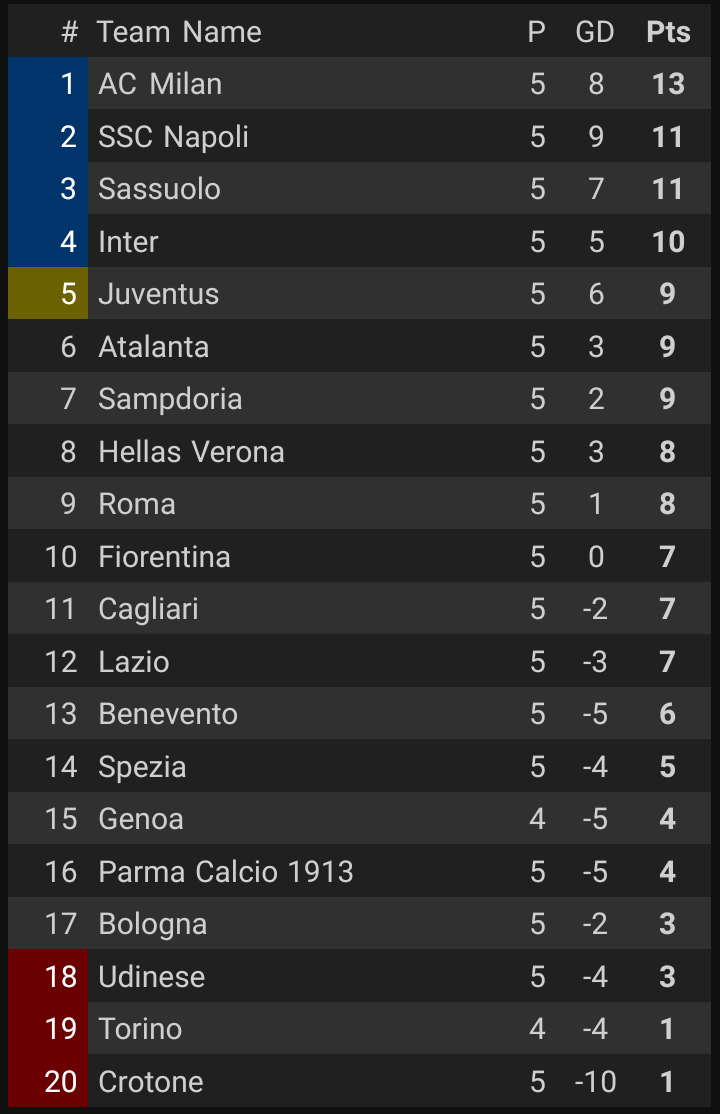Screen dimensions: 720x1114
Task: Open the Parma Calcio 1913 entry
Action: tap(226, 872)
